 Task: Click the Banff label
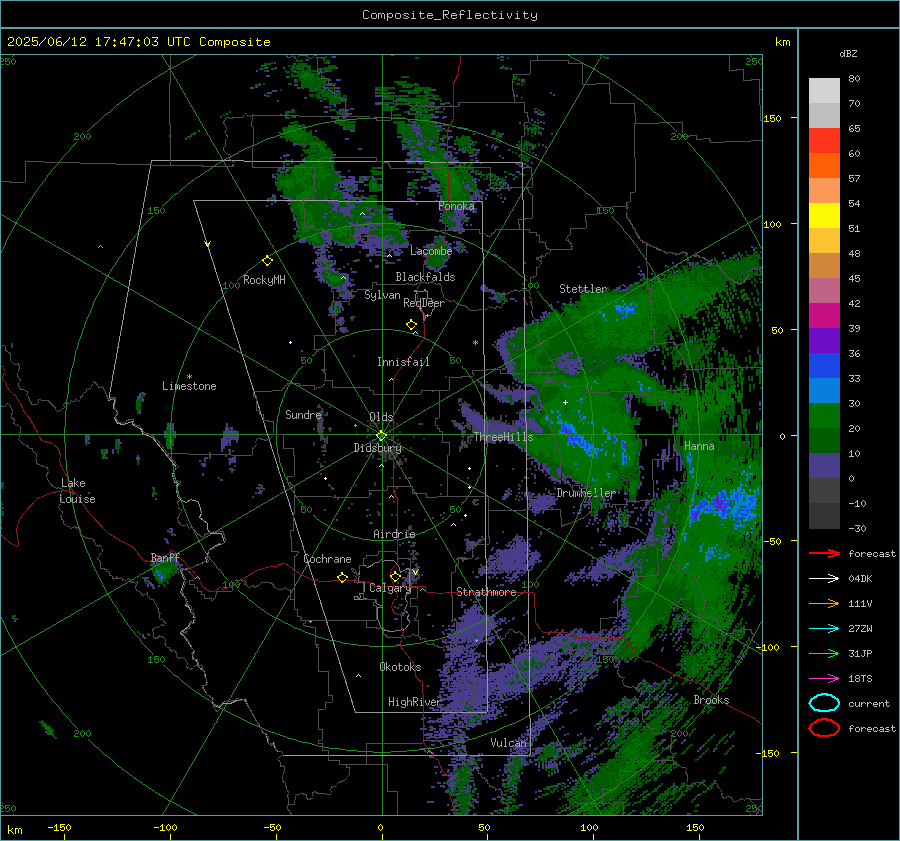click(x=165, y=558)
